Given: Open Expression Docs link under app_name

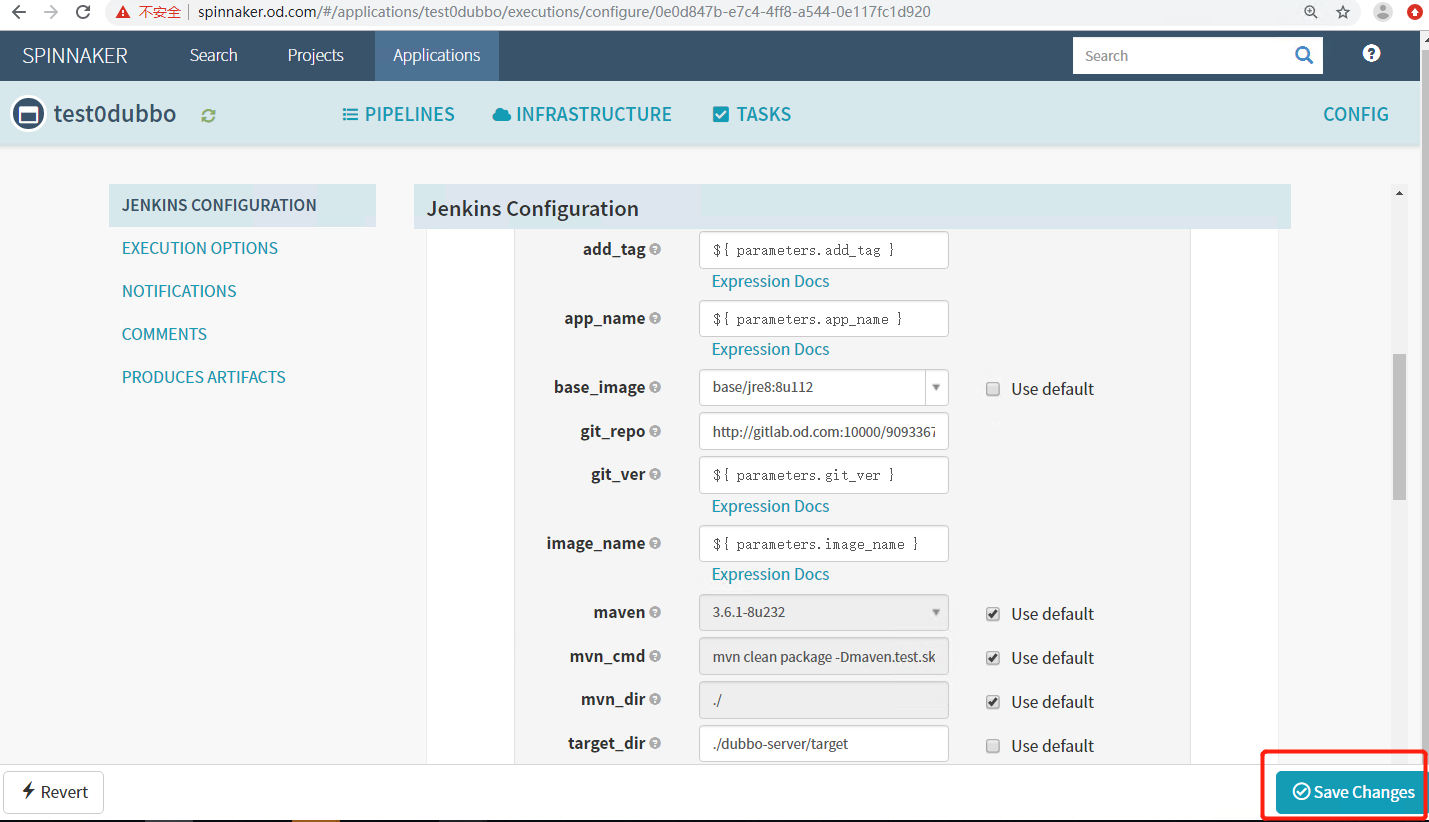Looking at the screenshot, I should coord(770,349).
